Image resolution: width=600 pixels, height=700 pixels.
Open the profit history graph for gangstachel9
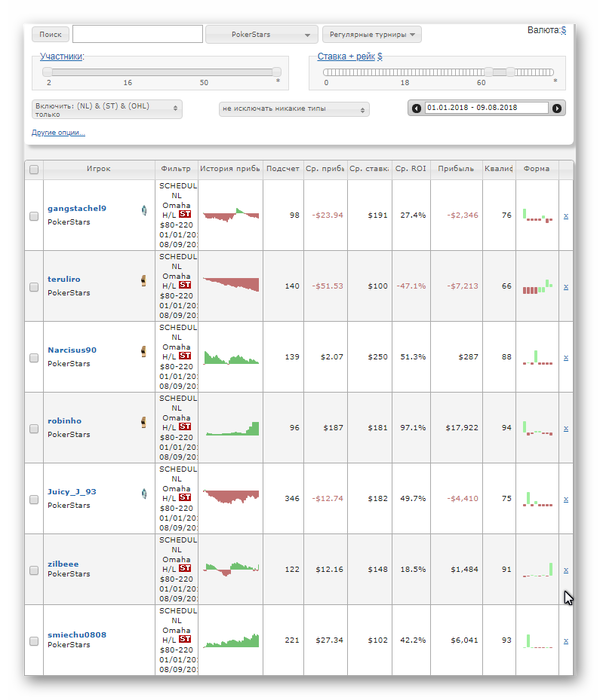pyautogui.click(x=231, y=215)
